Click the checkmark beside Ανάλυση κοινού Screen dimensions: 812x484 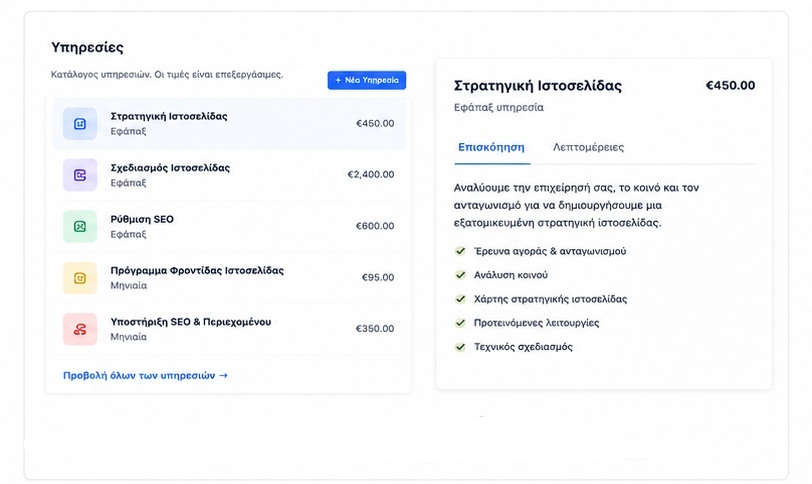pos(460,275)
